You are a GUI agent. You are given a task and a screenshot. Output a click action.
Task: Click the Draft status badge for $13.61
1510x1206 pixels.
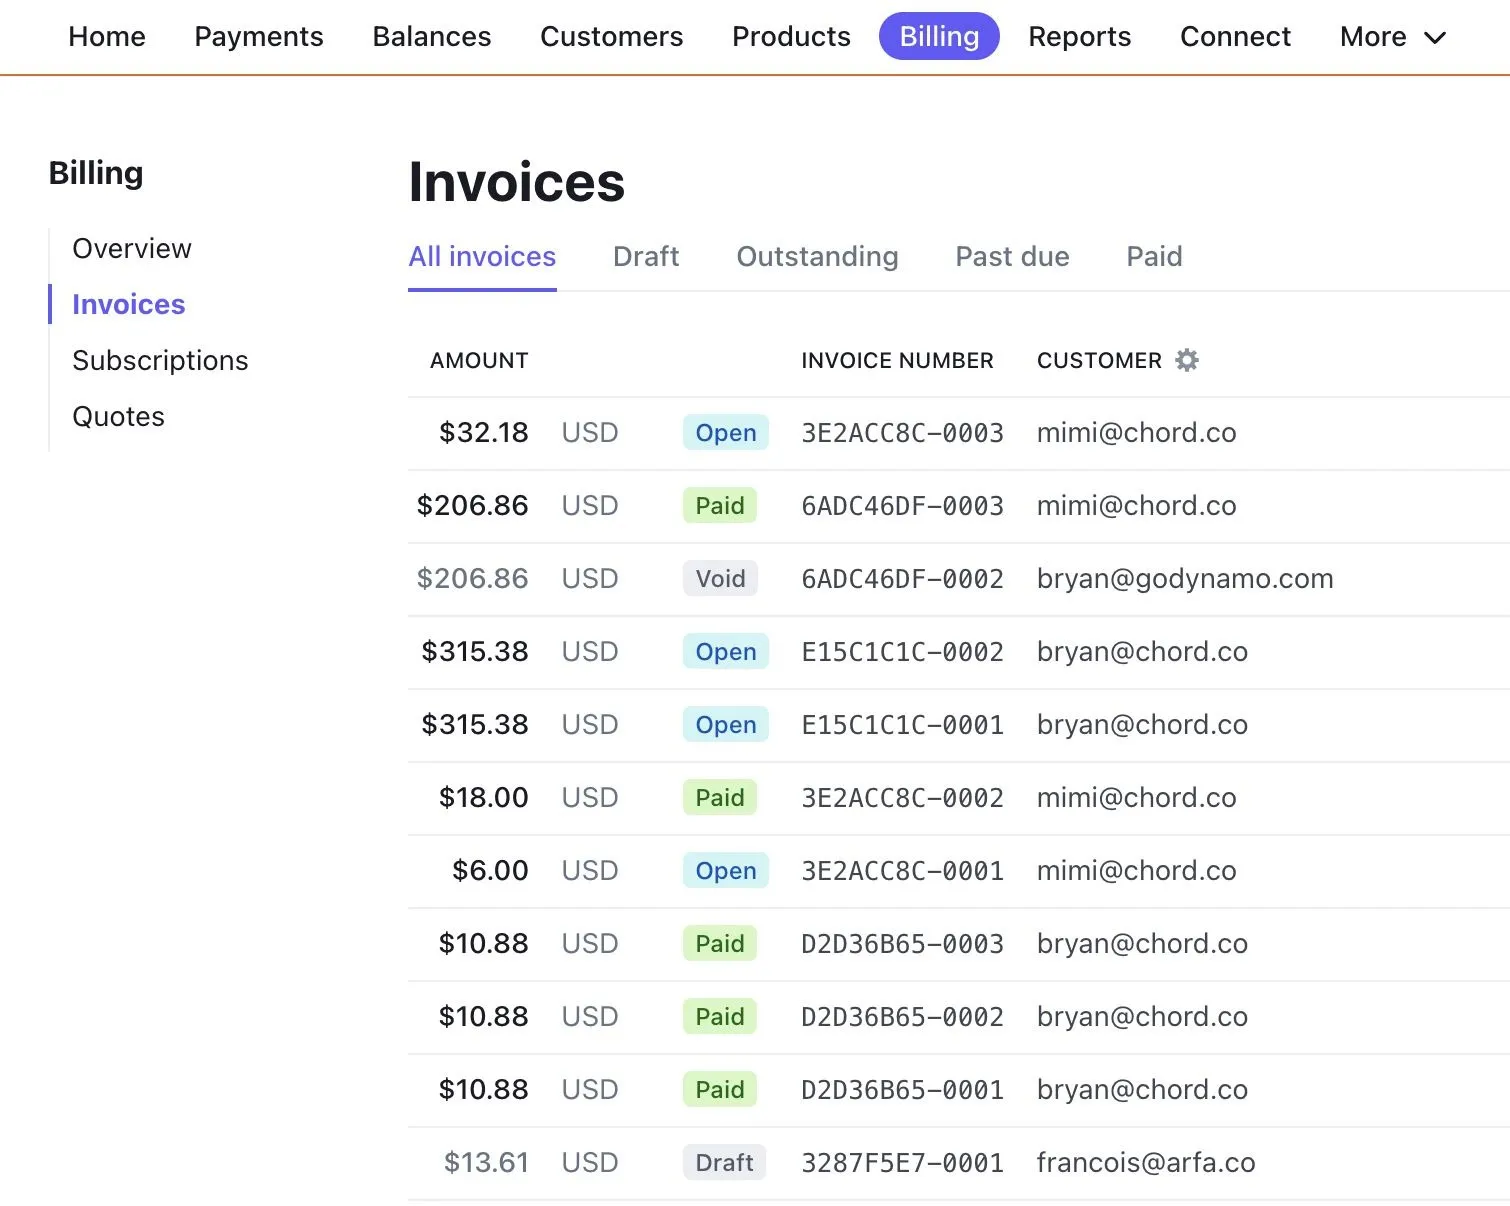tap(724, 1163)
